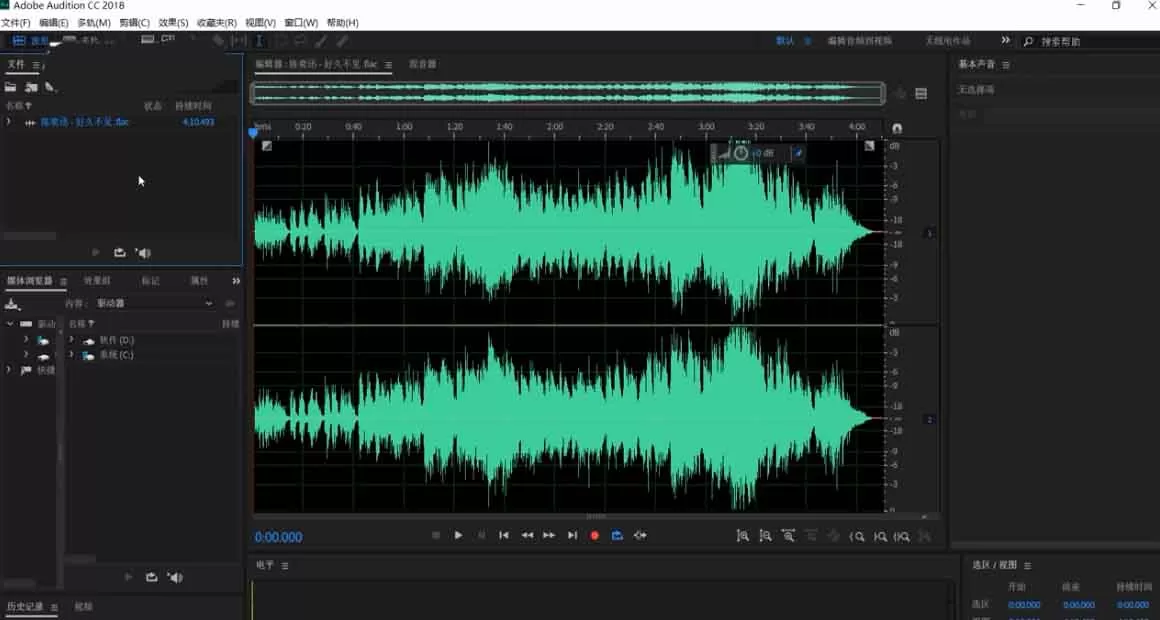Open the 收藏夹(R) menu
Image resolution: width=1160 pixels, height=620 pixels.
point(217,23)
